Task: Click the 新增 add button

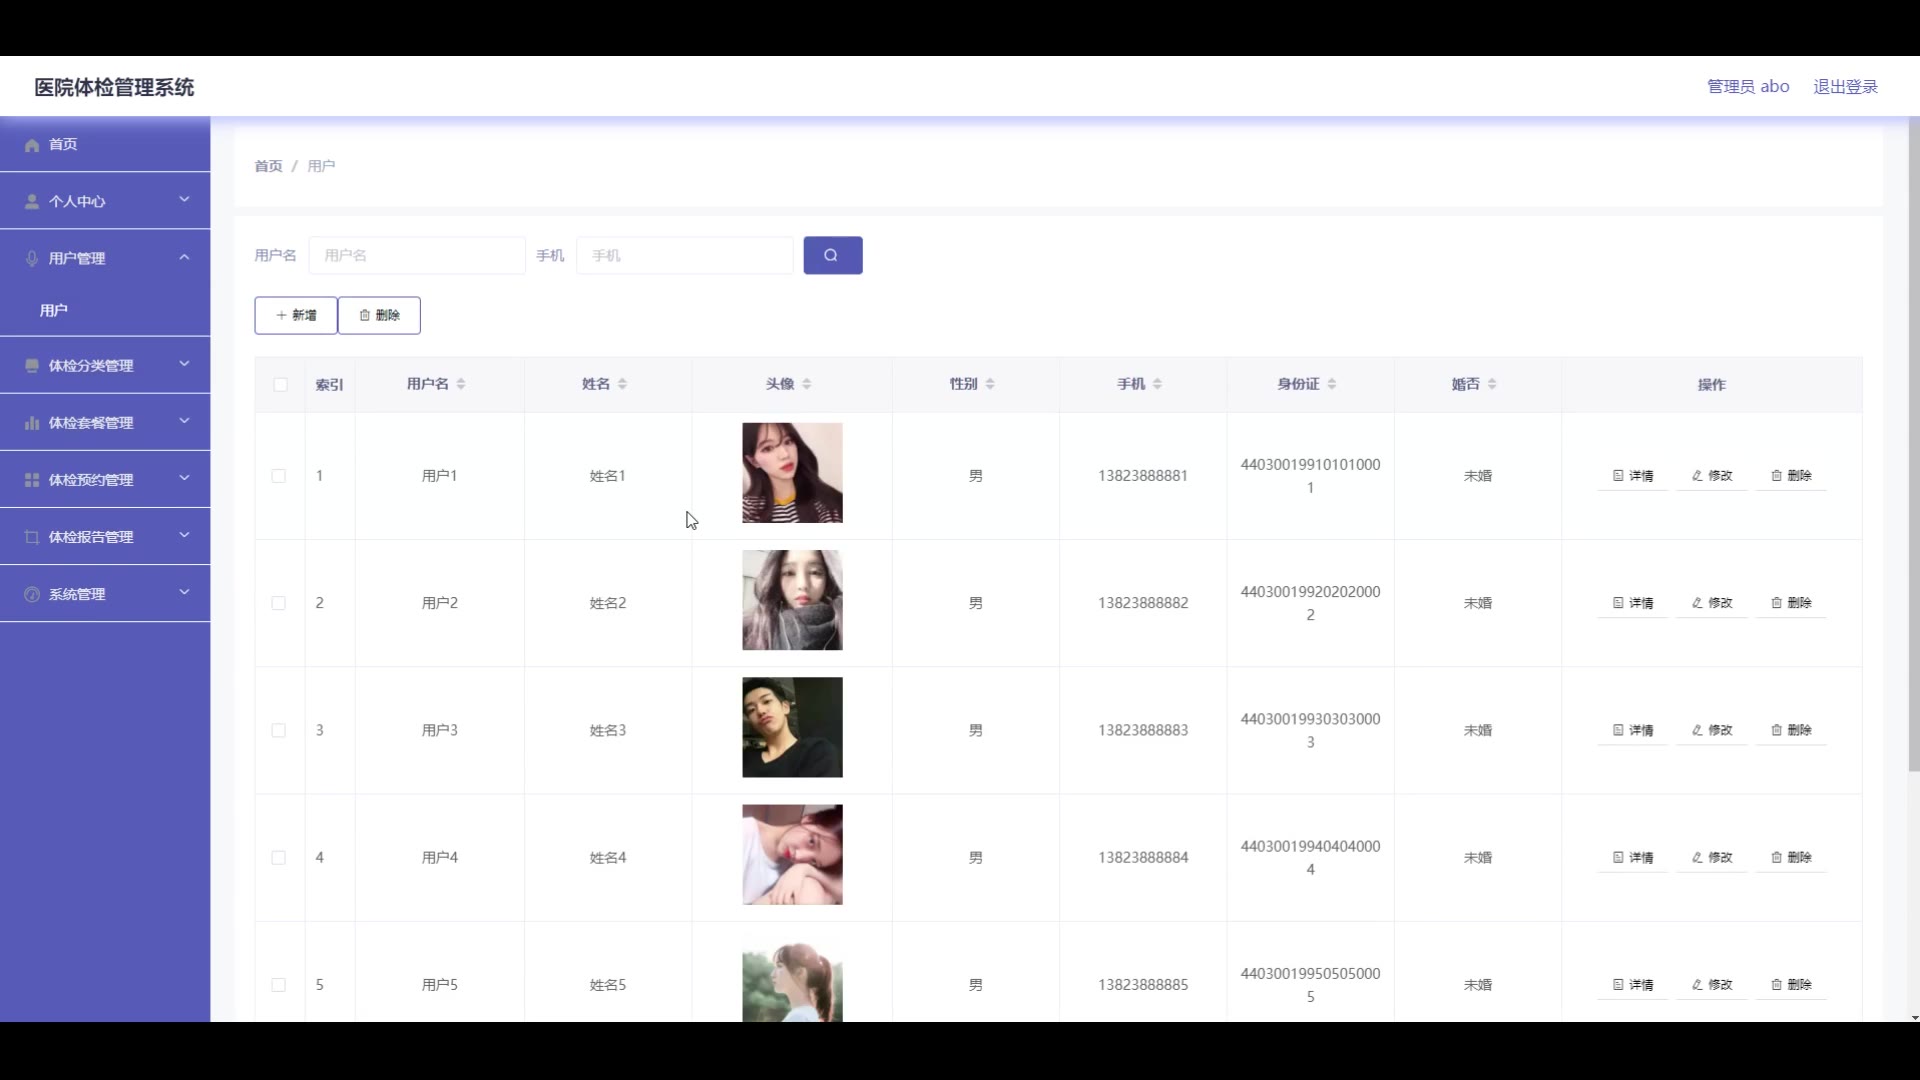Action: [x=296, y=315]
